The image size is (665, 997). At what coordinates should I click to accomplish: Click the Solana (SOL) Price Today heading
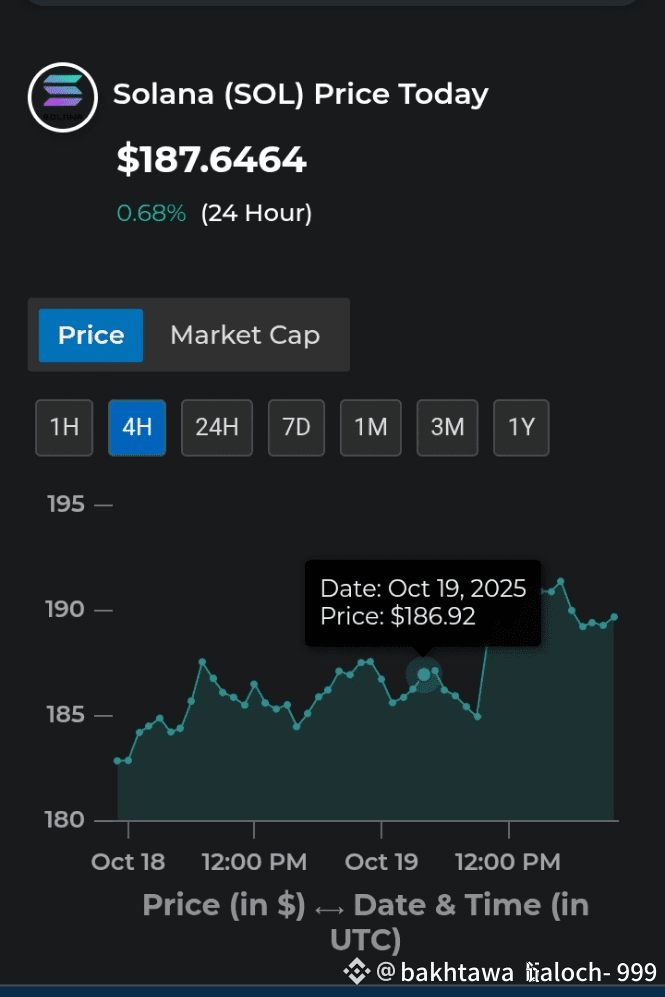point(300,95)
